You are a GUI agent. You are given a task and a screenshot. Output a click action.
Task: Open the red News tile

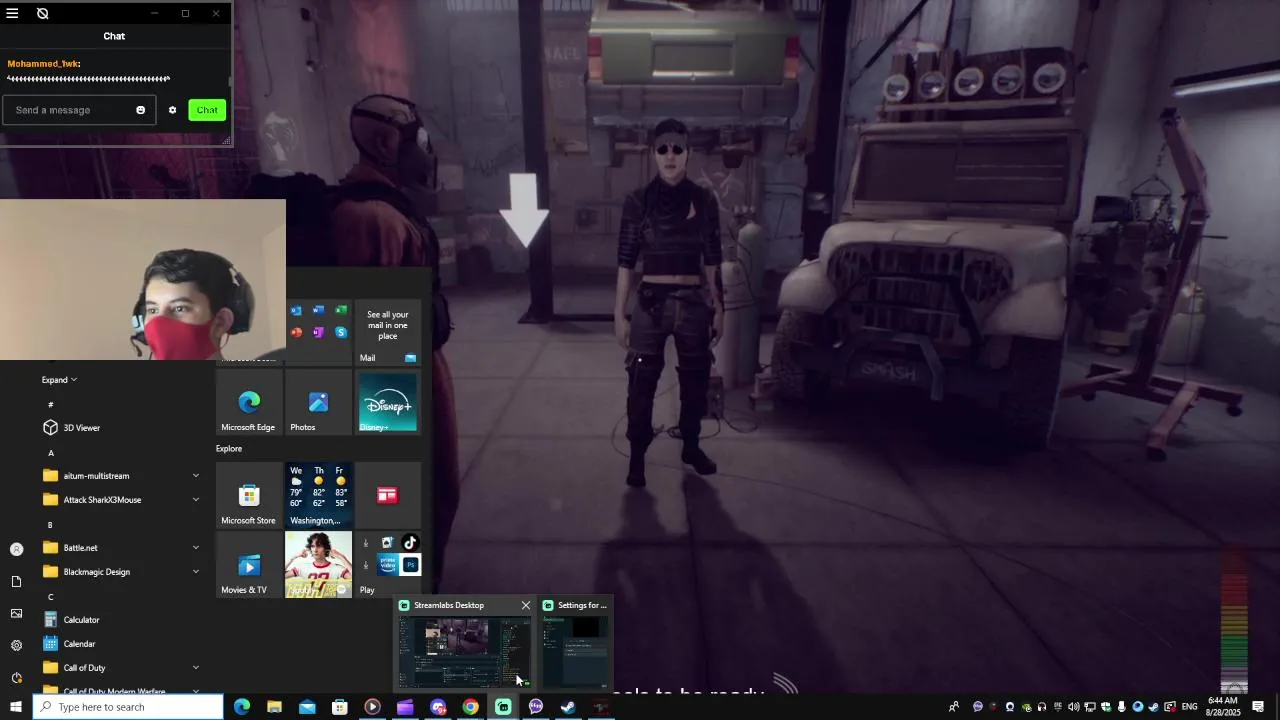point(388,496)
